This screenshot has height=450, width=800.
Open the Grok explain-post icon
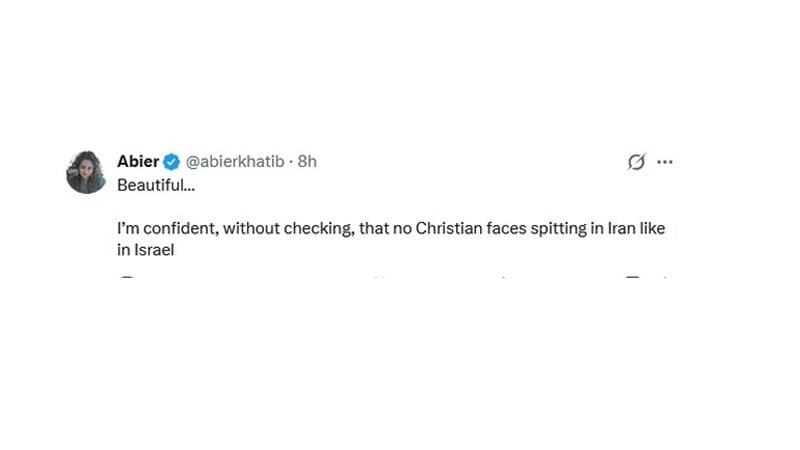tap(636, 162)
